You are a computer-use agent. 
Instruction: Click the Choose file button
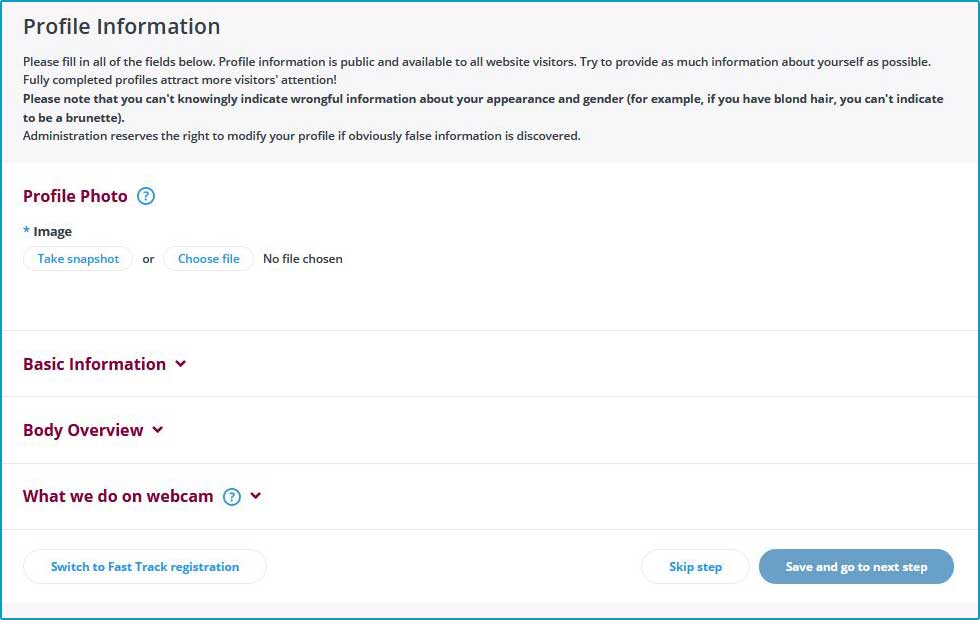[x=208, y=259]
